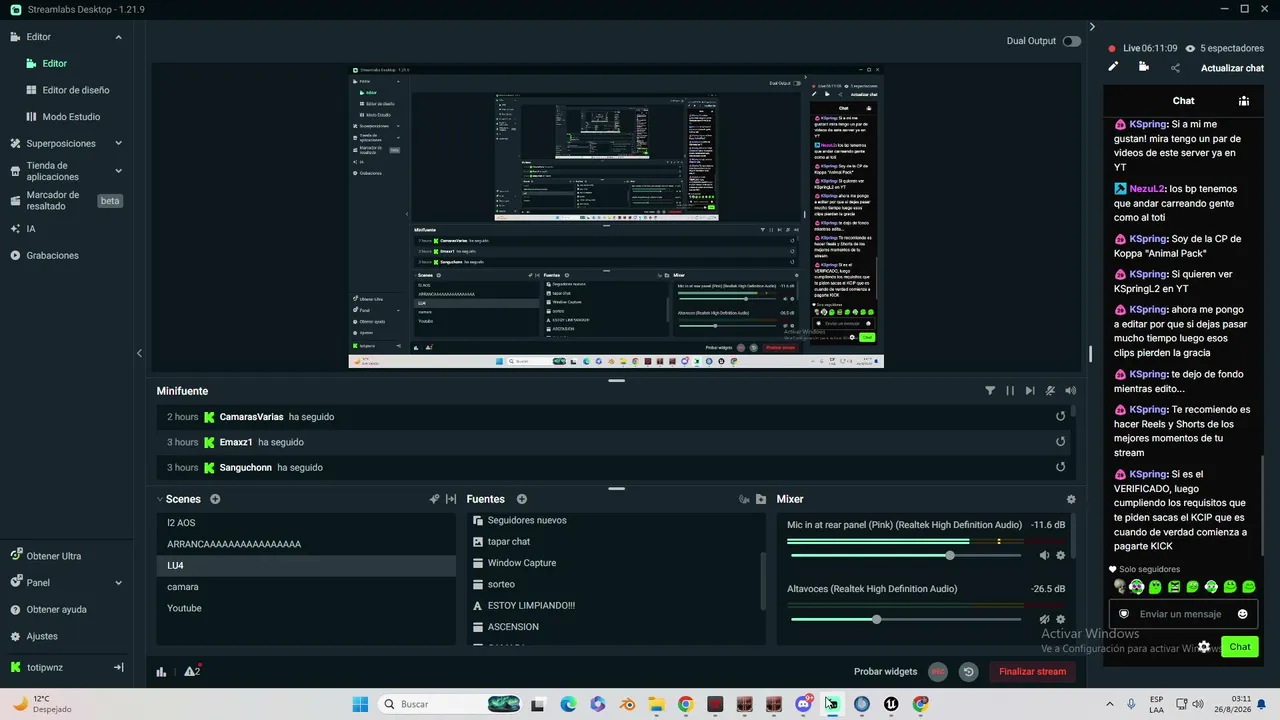
Task: Open Discord from the taskbar
Action: click(x=803, y=704)
